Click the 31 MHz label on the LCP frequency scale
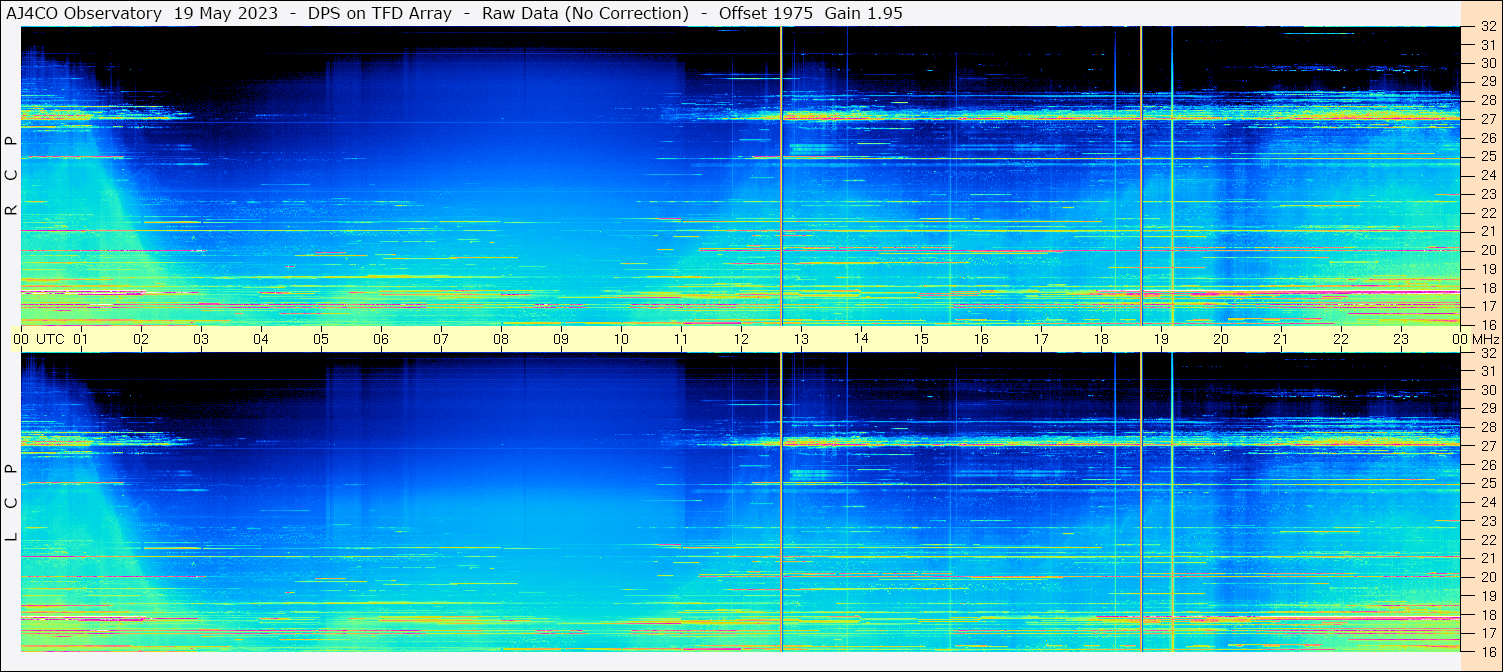Screen dimensions: 1503x672 [x=1488, y=371]
